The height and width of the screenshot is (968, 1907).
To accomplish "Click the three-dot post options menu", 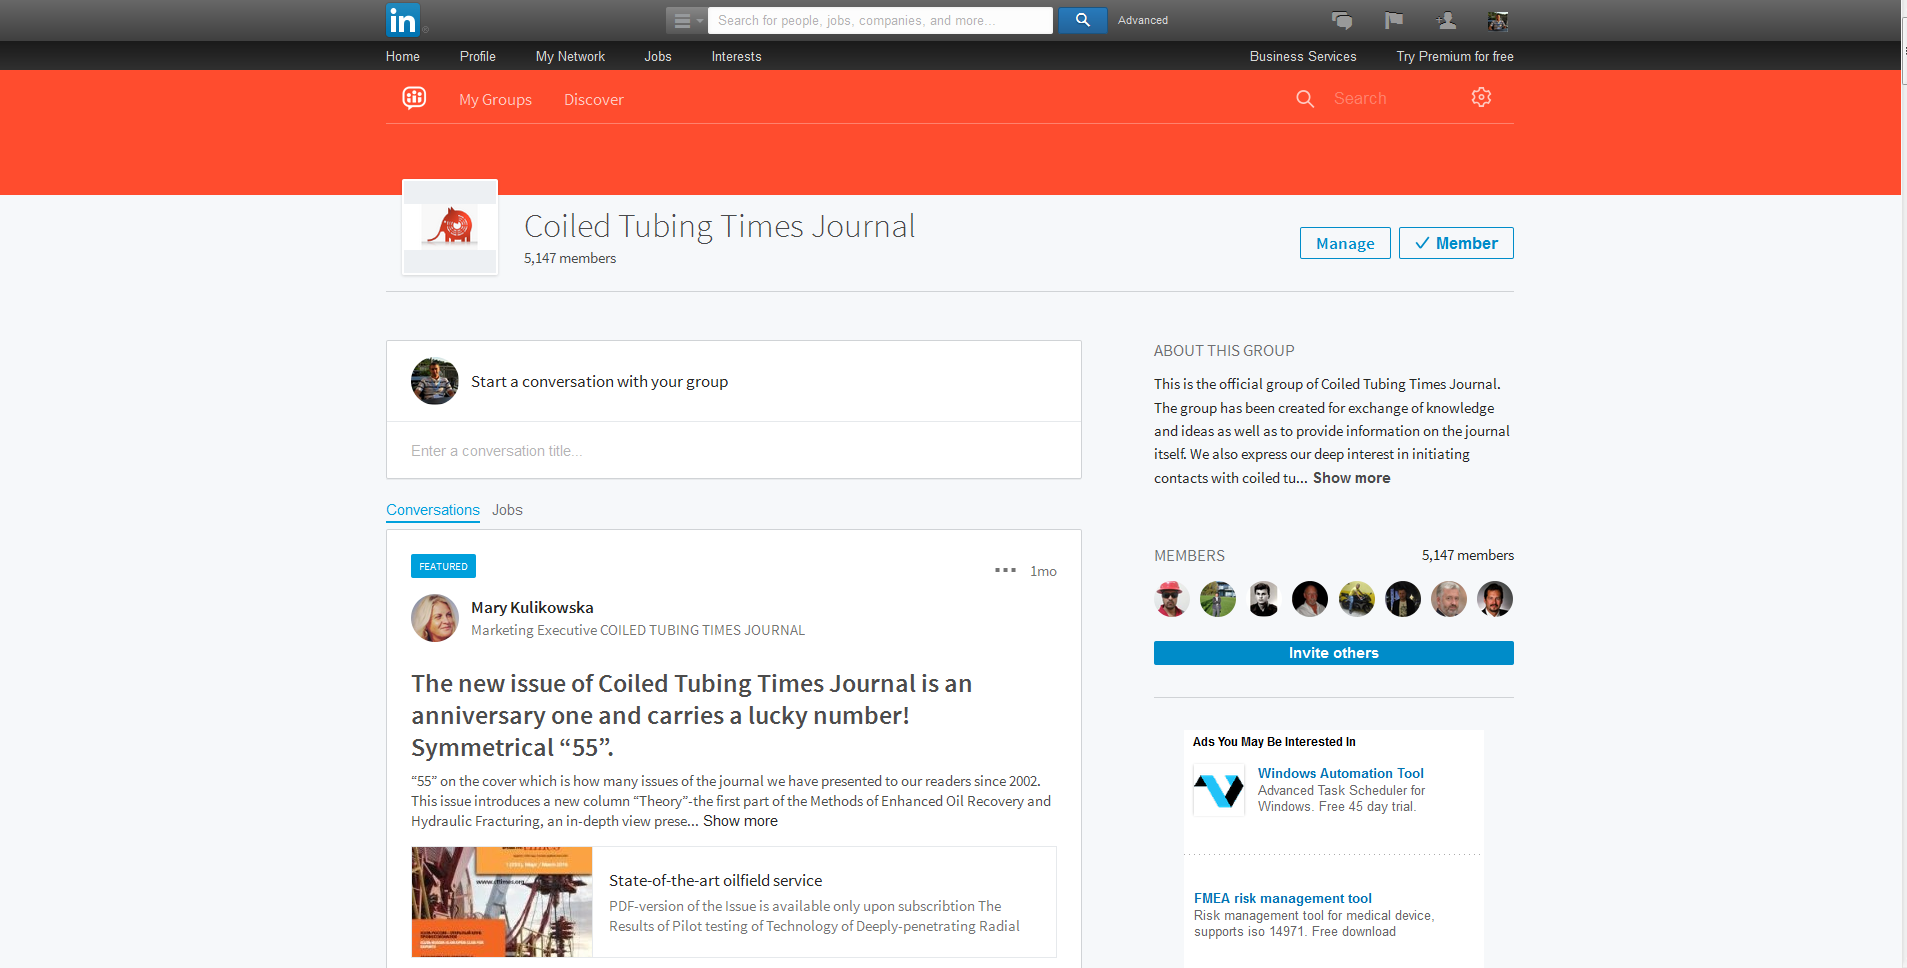I will 1005,570.
